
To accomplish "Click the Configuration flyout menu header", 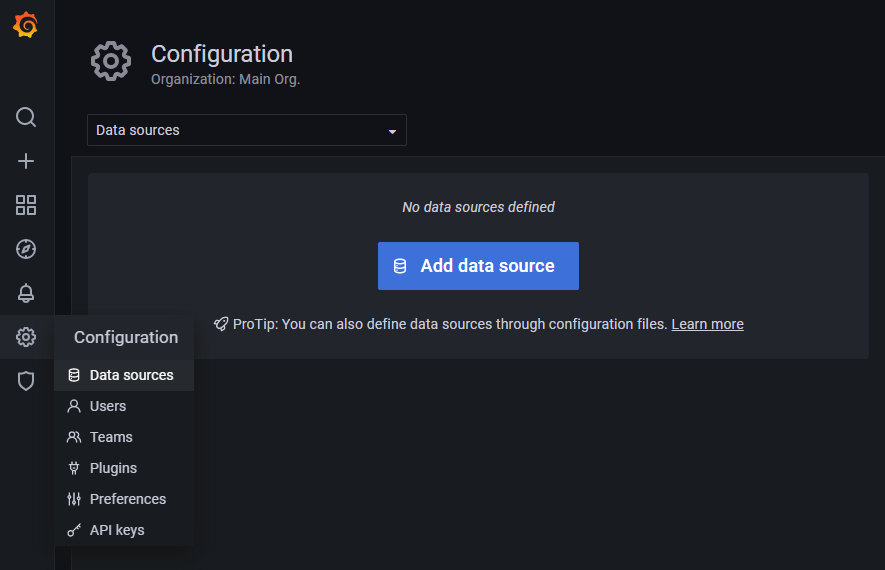I will pos(126,337).
